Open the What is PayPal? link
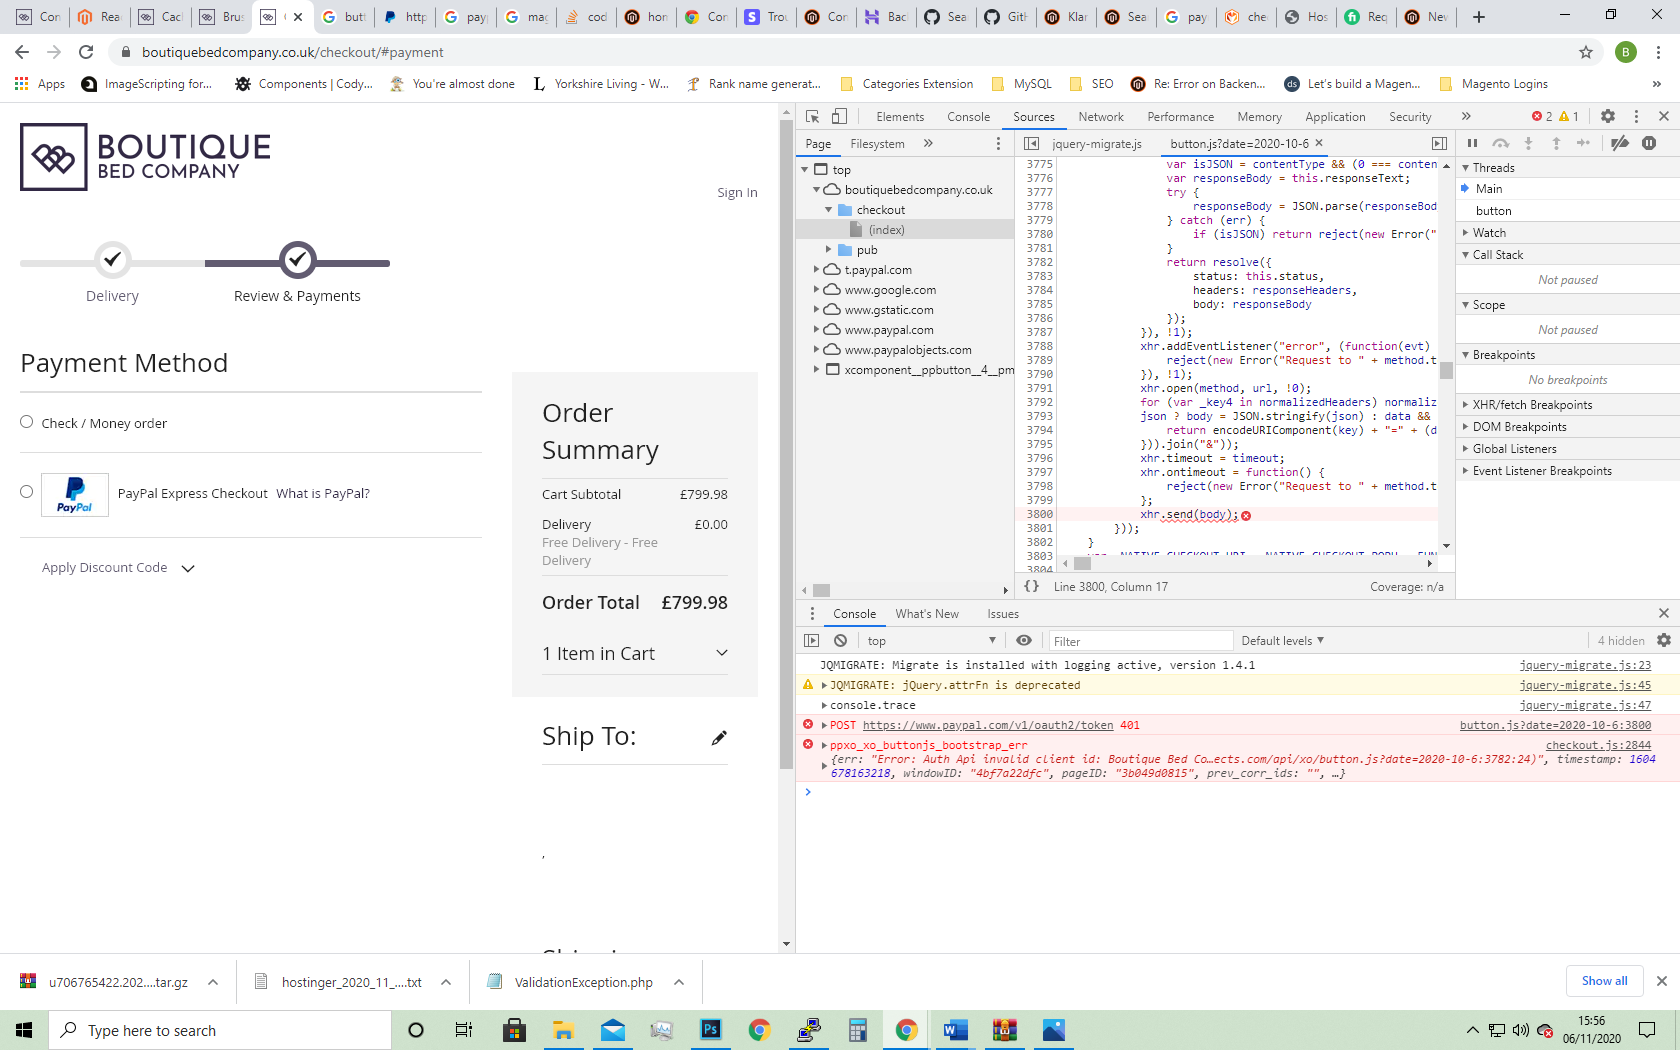 pos(323,493)
